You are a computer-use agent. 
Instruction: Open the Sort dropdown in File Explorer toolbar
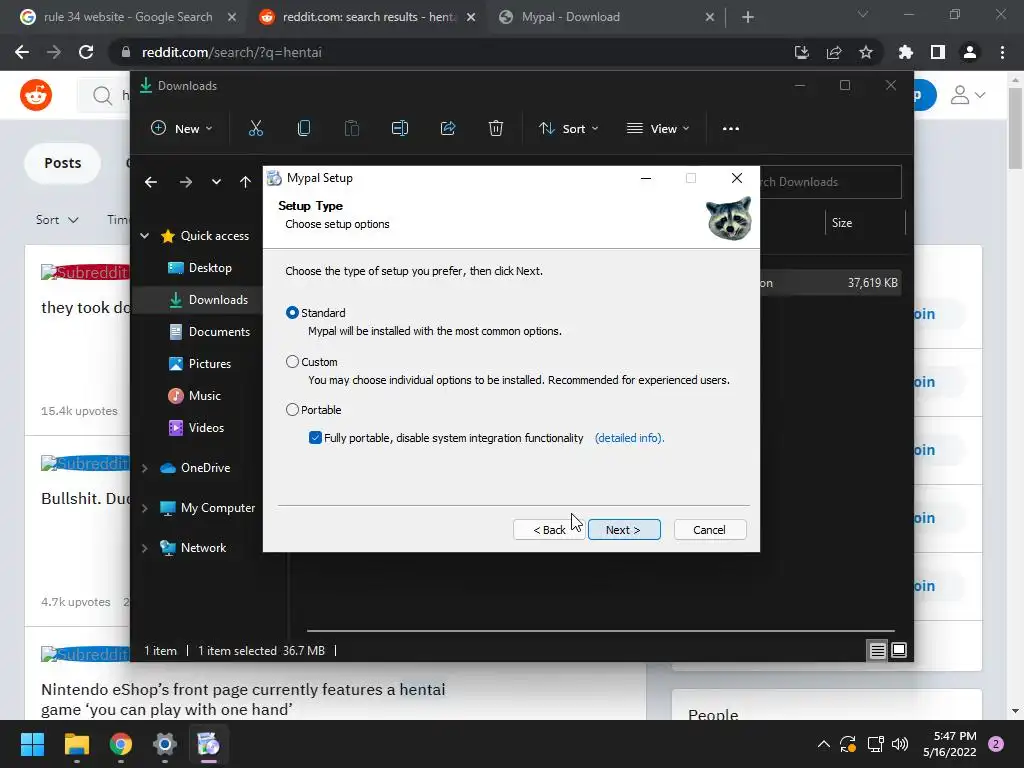pyautogui.click(x=568, y=129)
